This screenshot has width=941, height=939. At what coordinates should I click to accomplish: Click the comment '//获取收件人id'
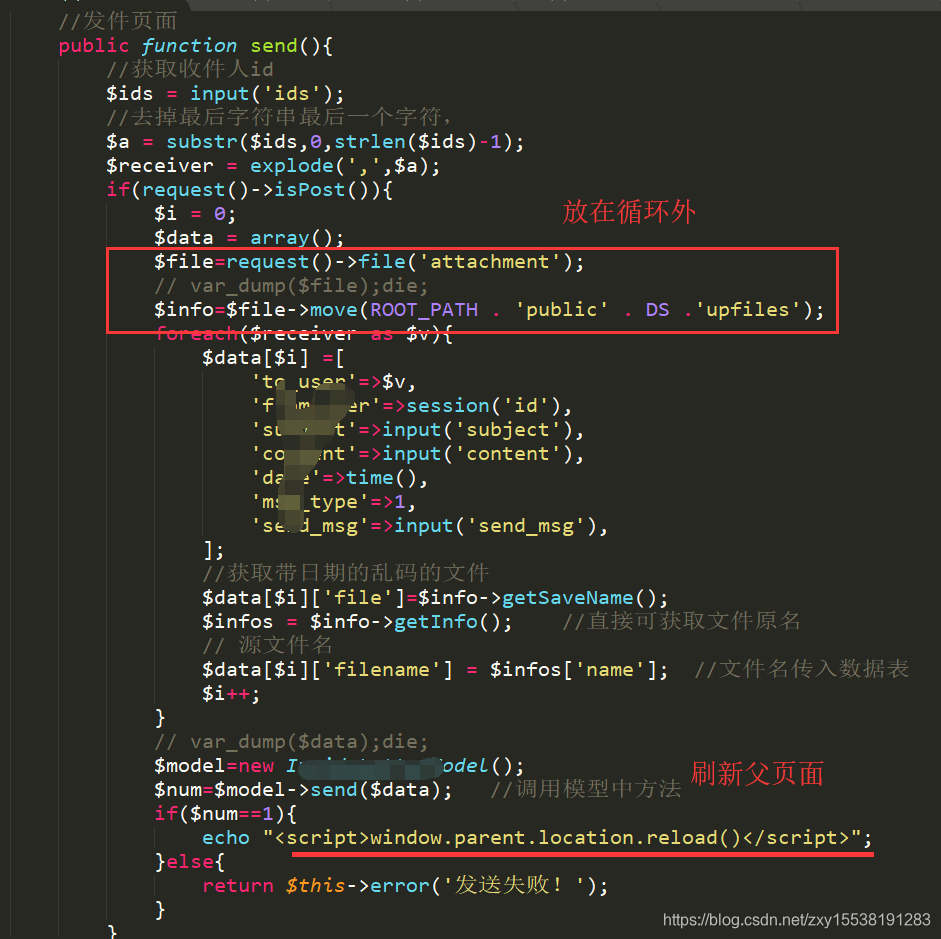(190, 70)
